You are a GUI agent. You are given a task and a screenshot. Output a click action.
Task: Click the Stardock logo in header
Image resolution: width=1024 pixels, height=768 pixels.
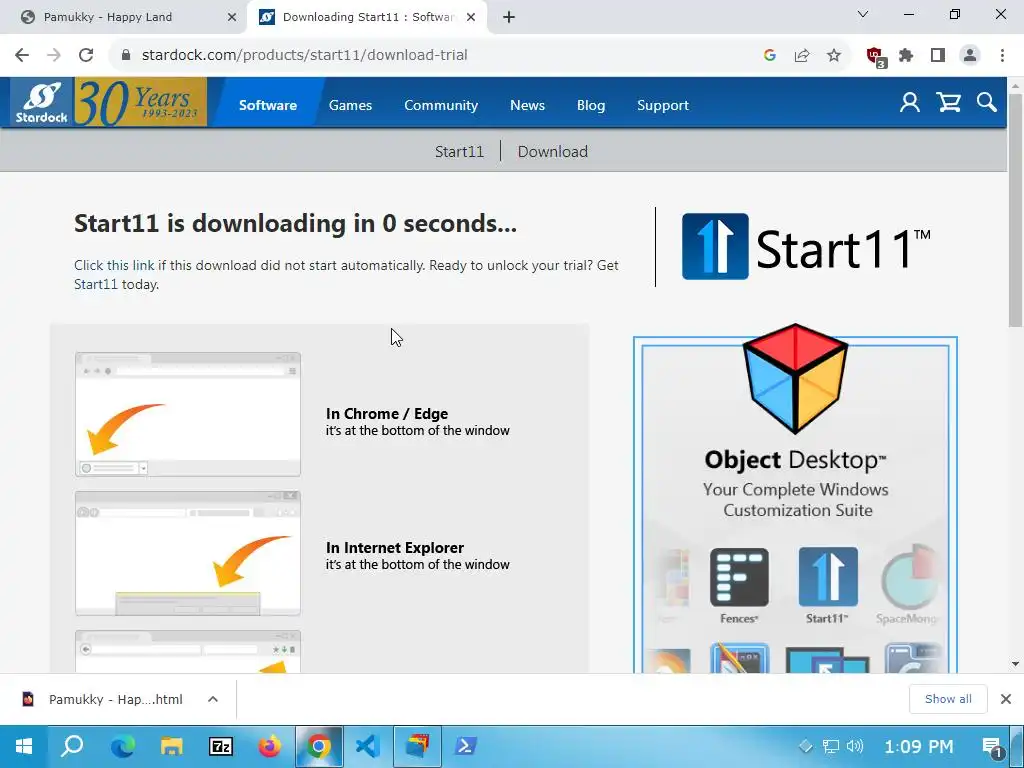[42, 103]
